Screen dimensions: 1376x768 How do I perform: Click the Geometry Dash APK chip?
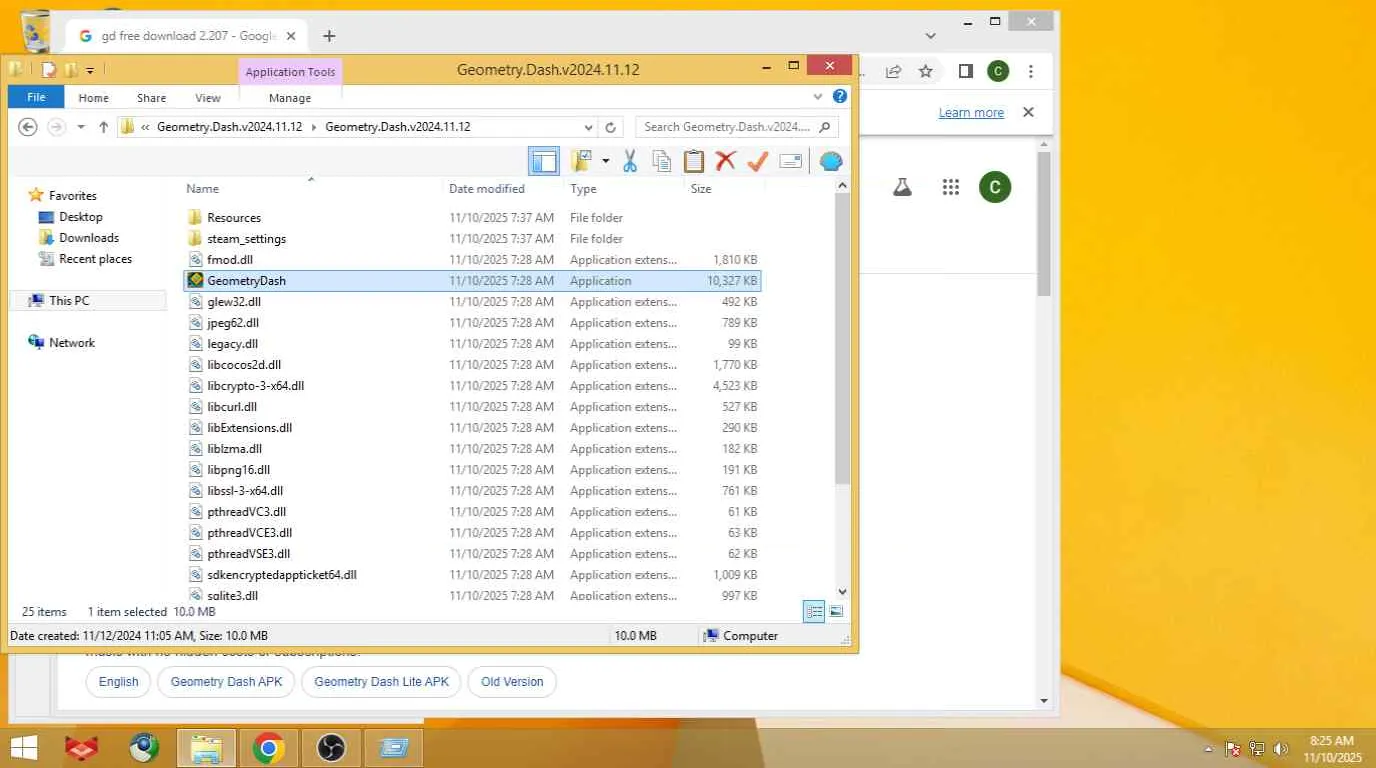[227, 682]
